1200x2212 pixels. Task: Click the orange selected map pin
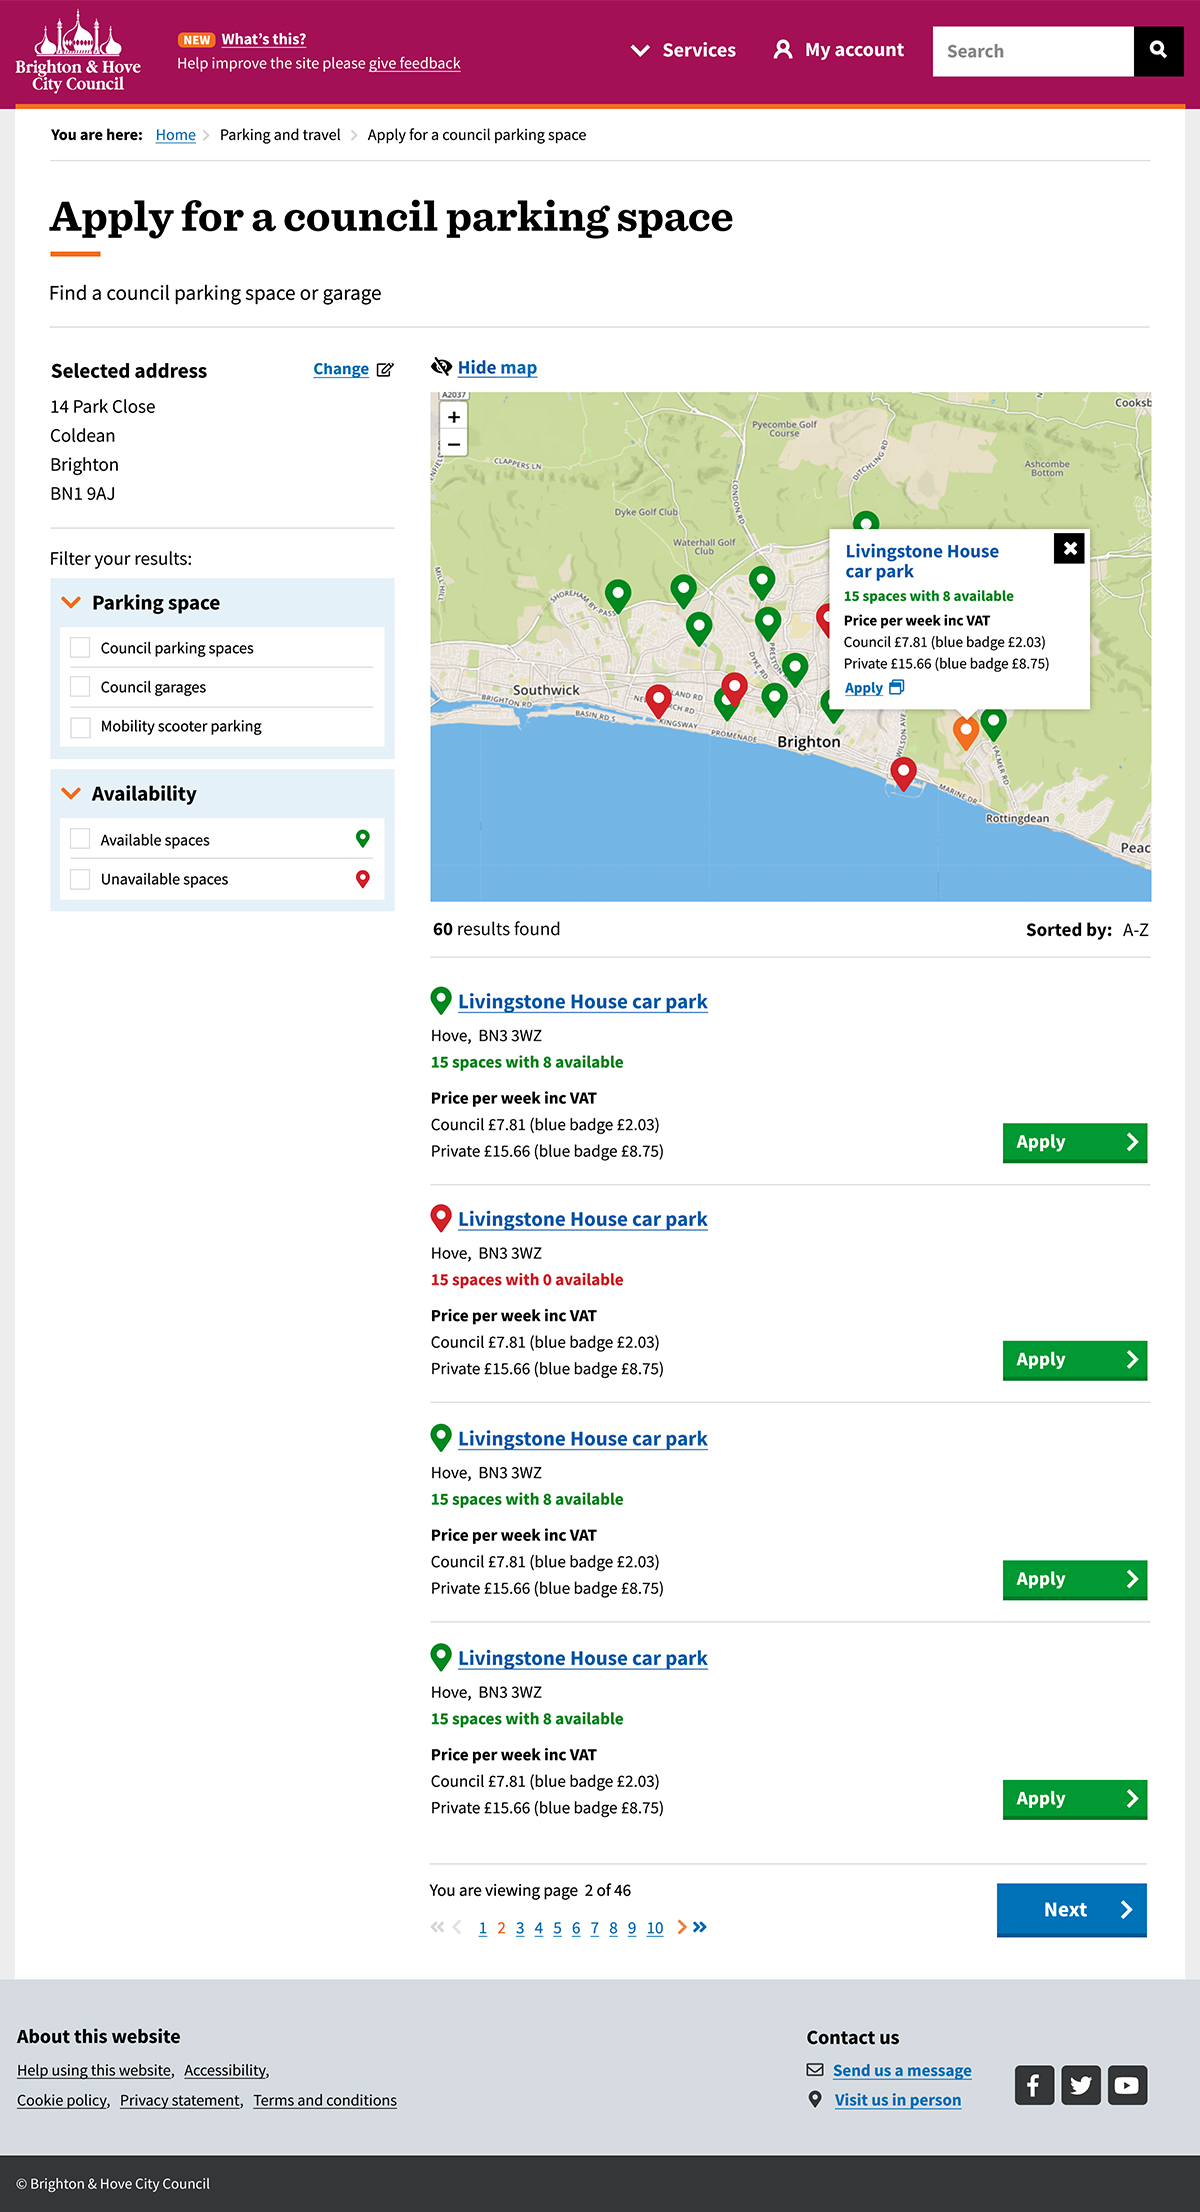[965, 730]
